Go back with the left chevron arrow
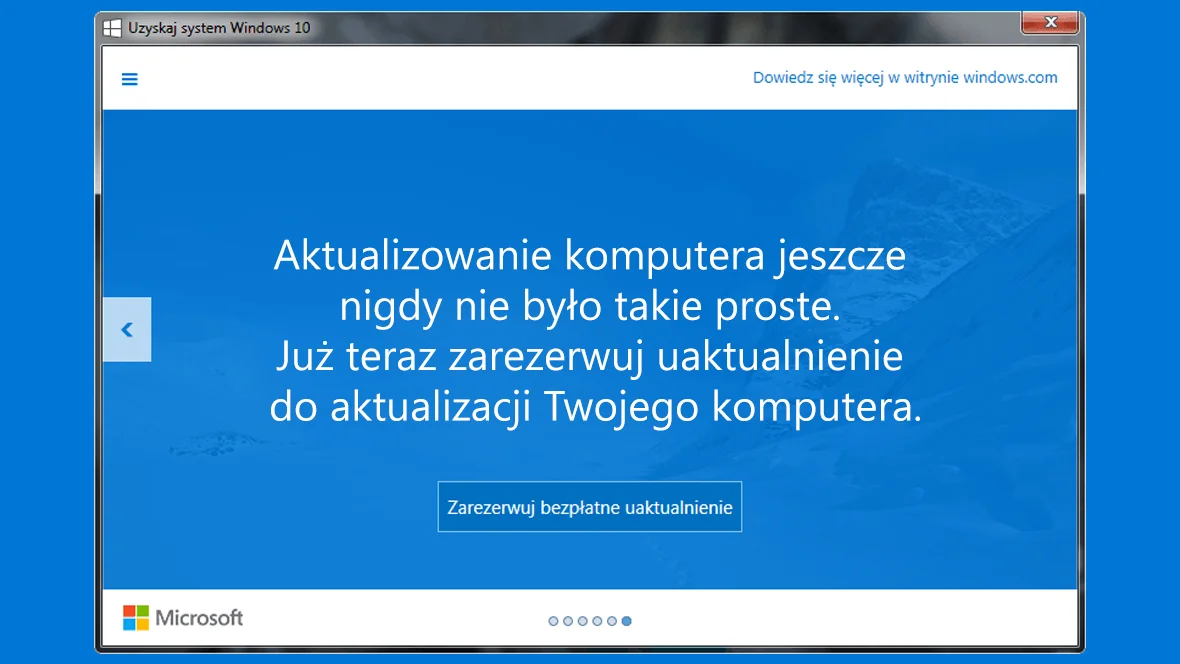 coord(127,330)
